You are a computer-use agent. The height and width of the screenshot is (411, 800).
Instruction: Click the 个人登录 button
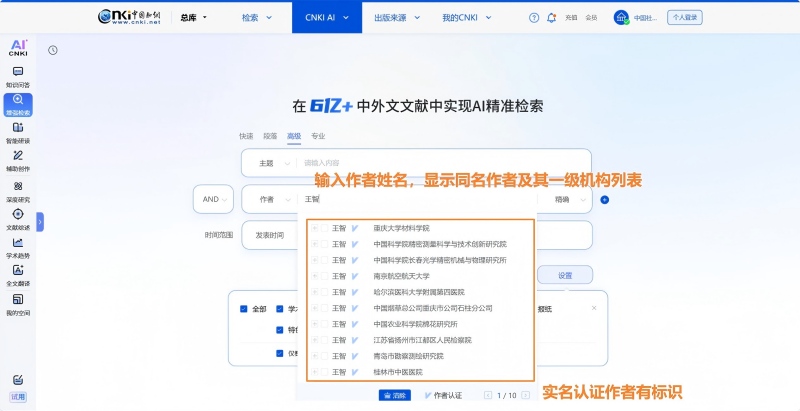[x=685, y=17]
